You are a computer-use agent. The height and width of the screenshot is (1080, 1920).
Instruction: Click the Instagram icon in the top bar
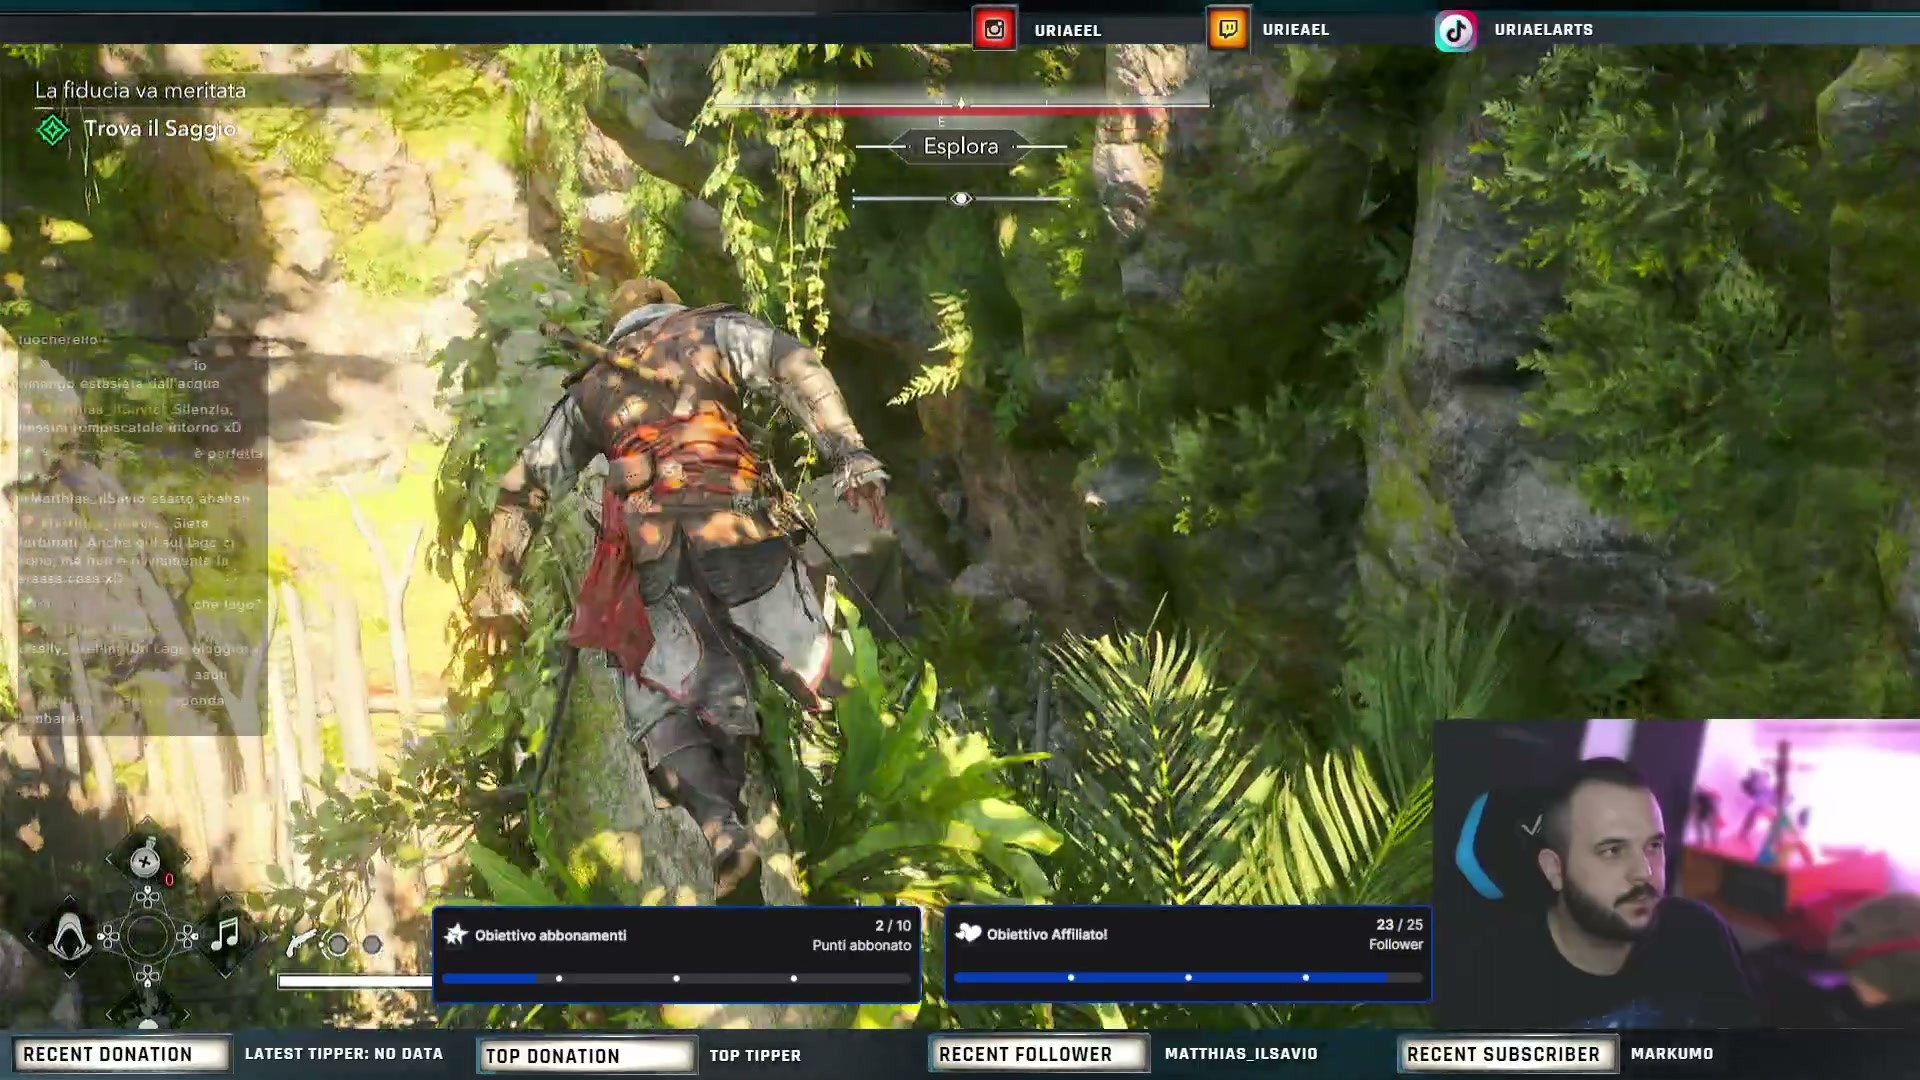pyautogui.click(x=994, y=29)
